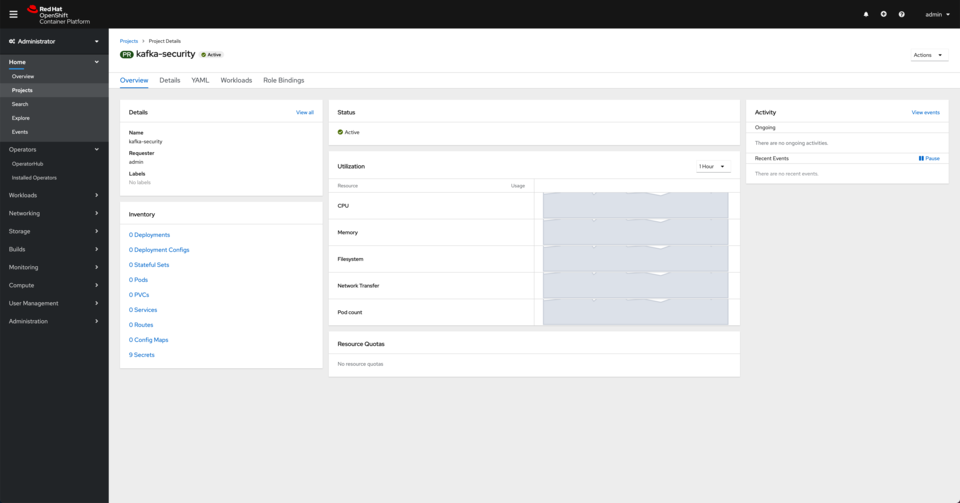Click the PR project badge icon
Viewport: 960px width, 503px height.
click(127, 54)
